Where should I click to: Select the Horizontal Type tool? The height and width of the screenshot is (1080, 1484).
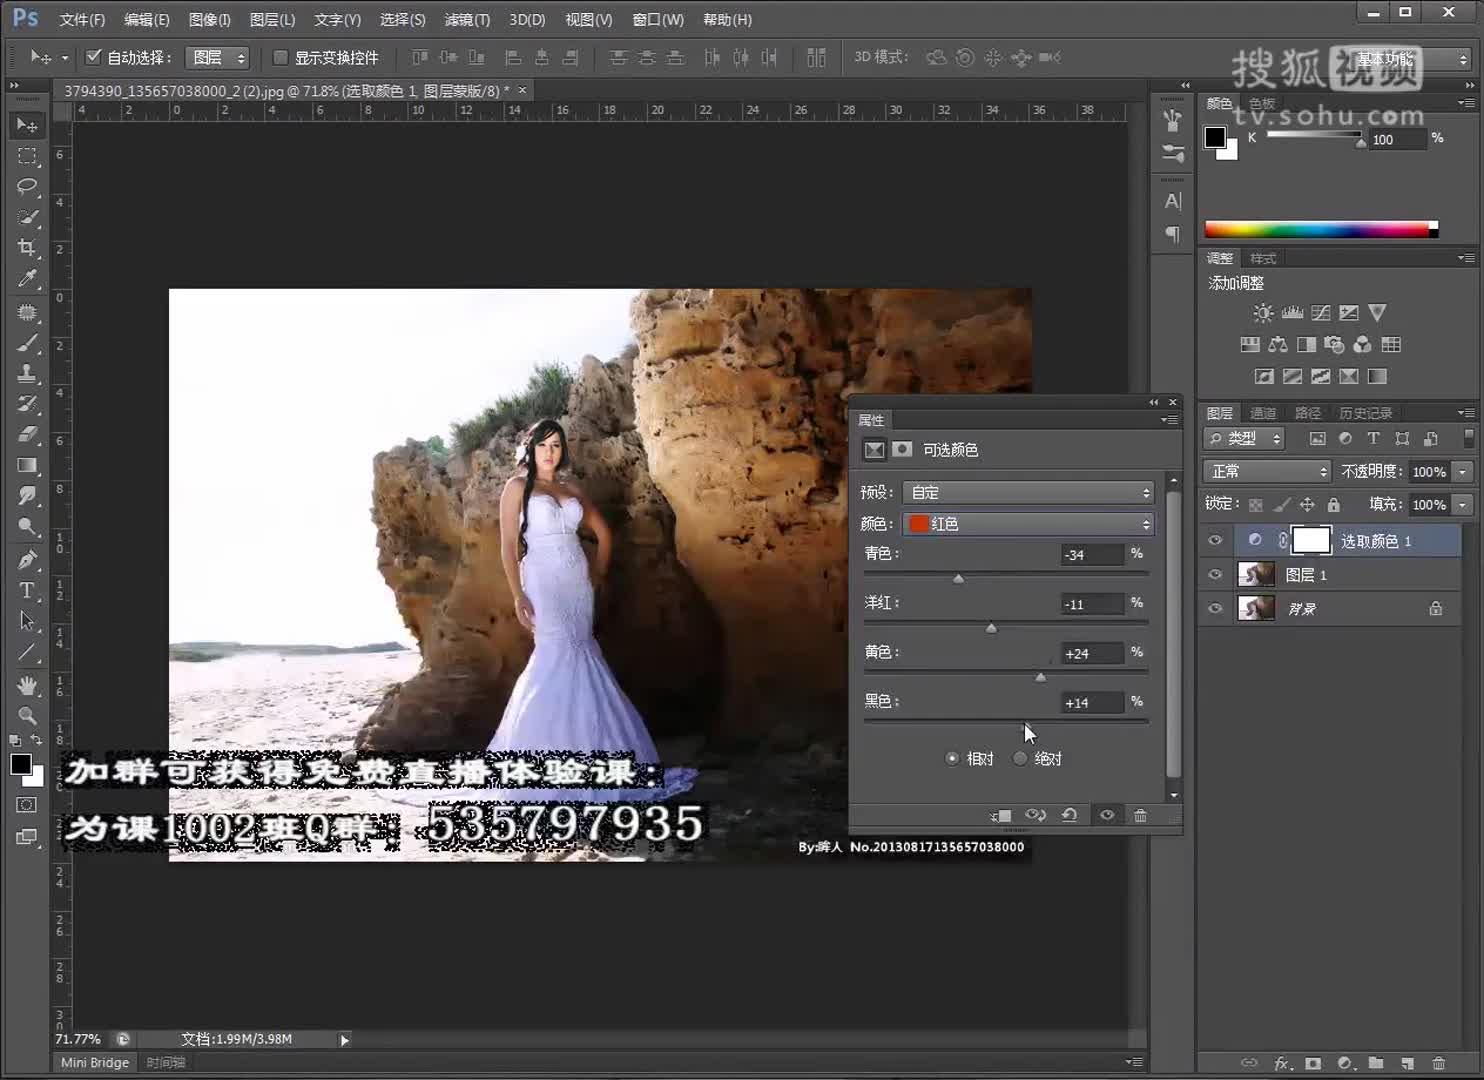click(x=27, y=590)
